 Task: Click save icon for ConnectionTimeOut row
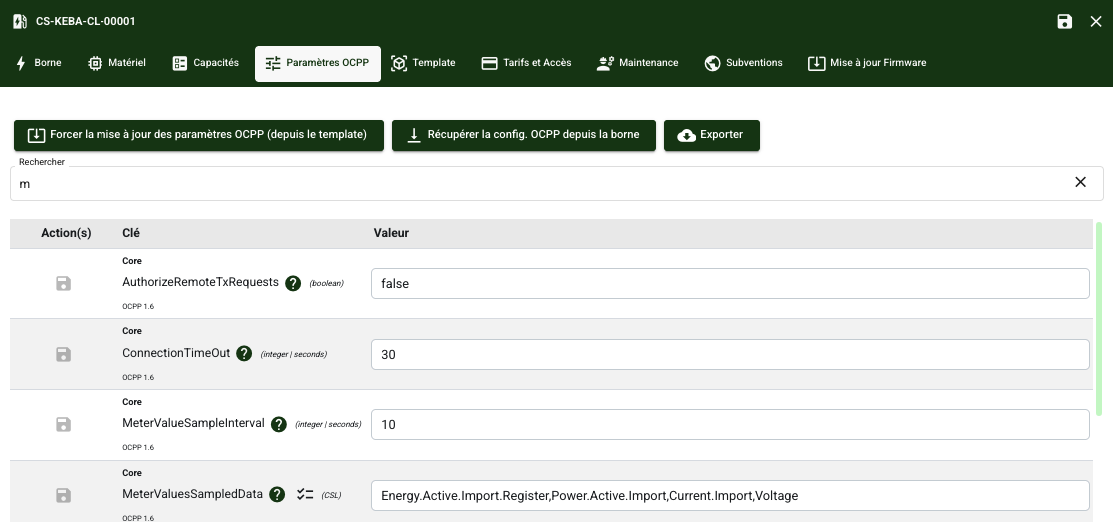[x=63, y=354]
